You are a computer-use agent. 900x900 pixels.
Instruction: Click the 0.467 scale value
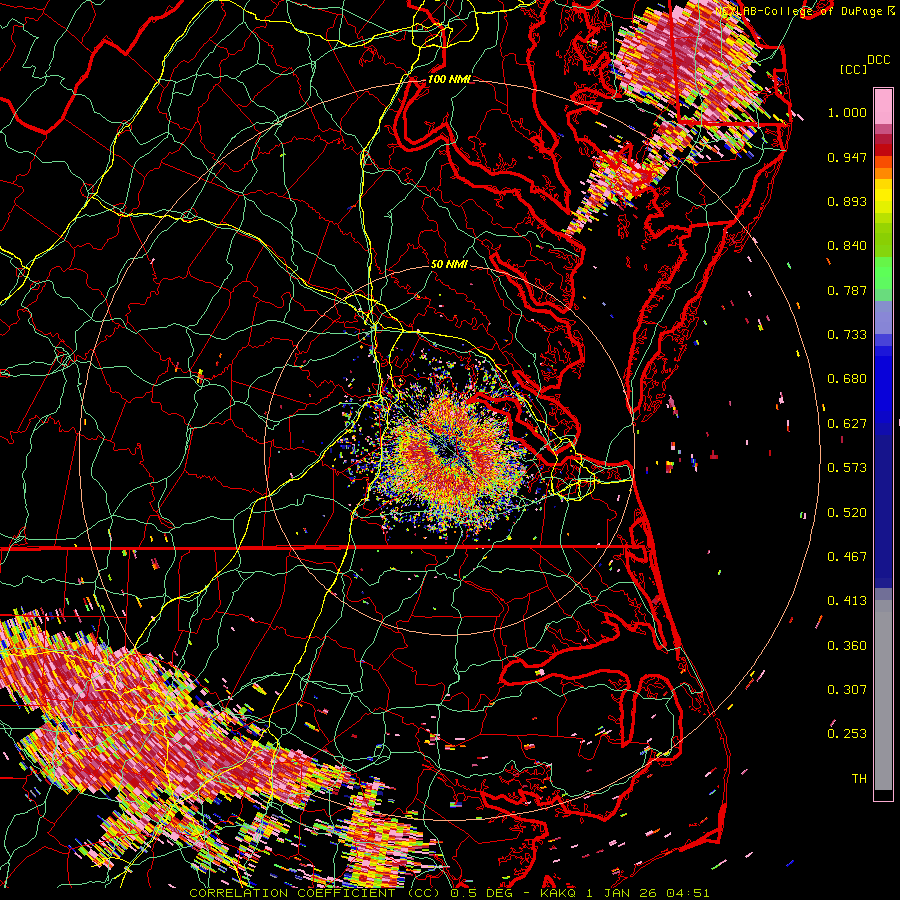click(847, 557)
